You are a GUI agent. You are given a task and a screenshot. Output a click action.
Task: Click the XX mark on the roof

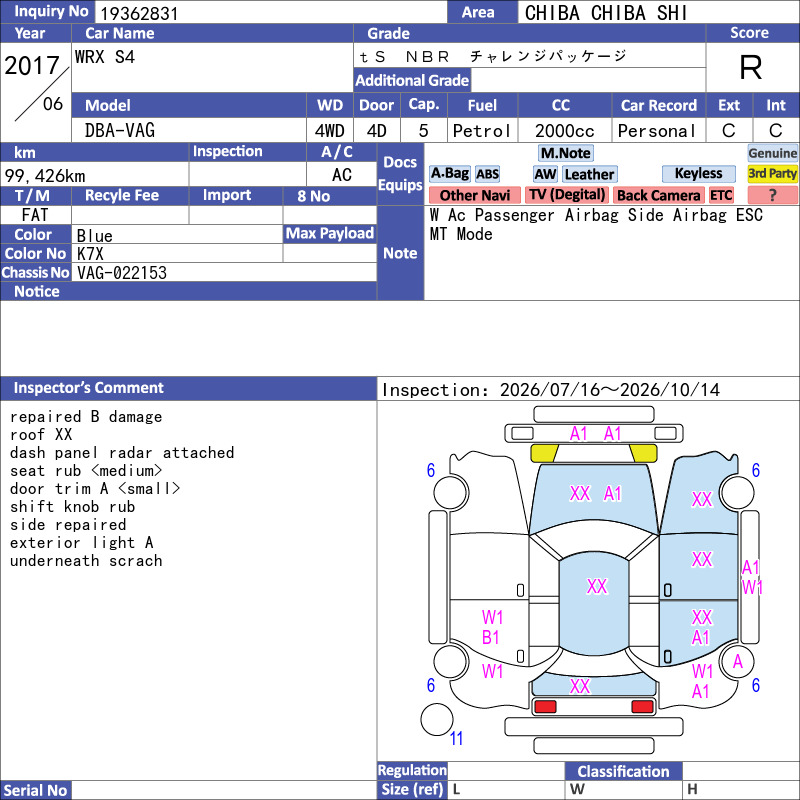(597, 587)
